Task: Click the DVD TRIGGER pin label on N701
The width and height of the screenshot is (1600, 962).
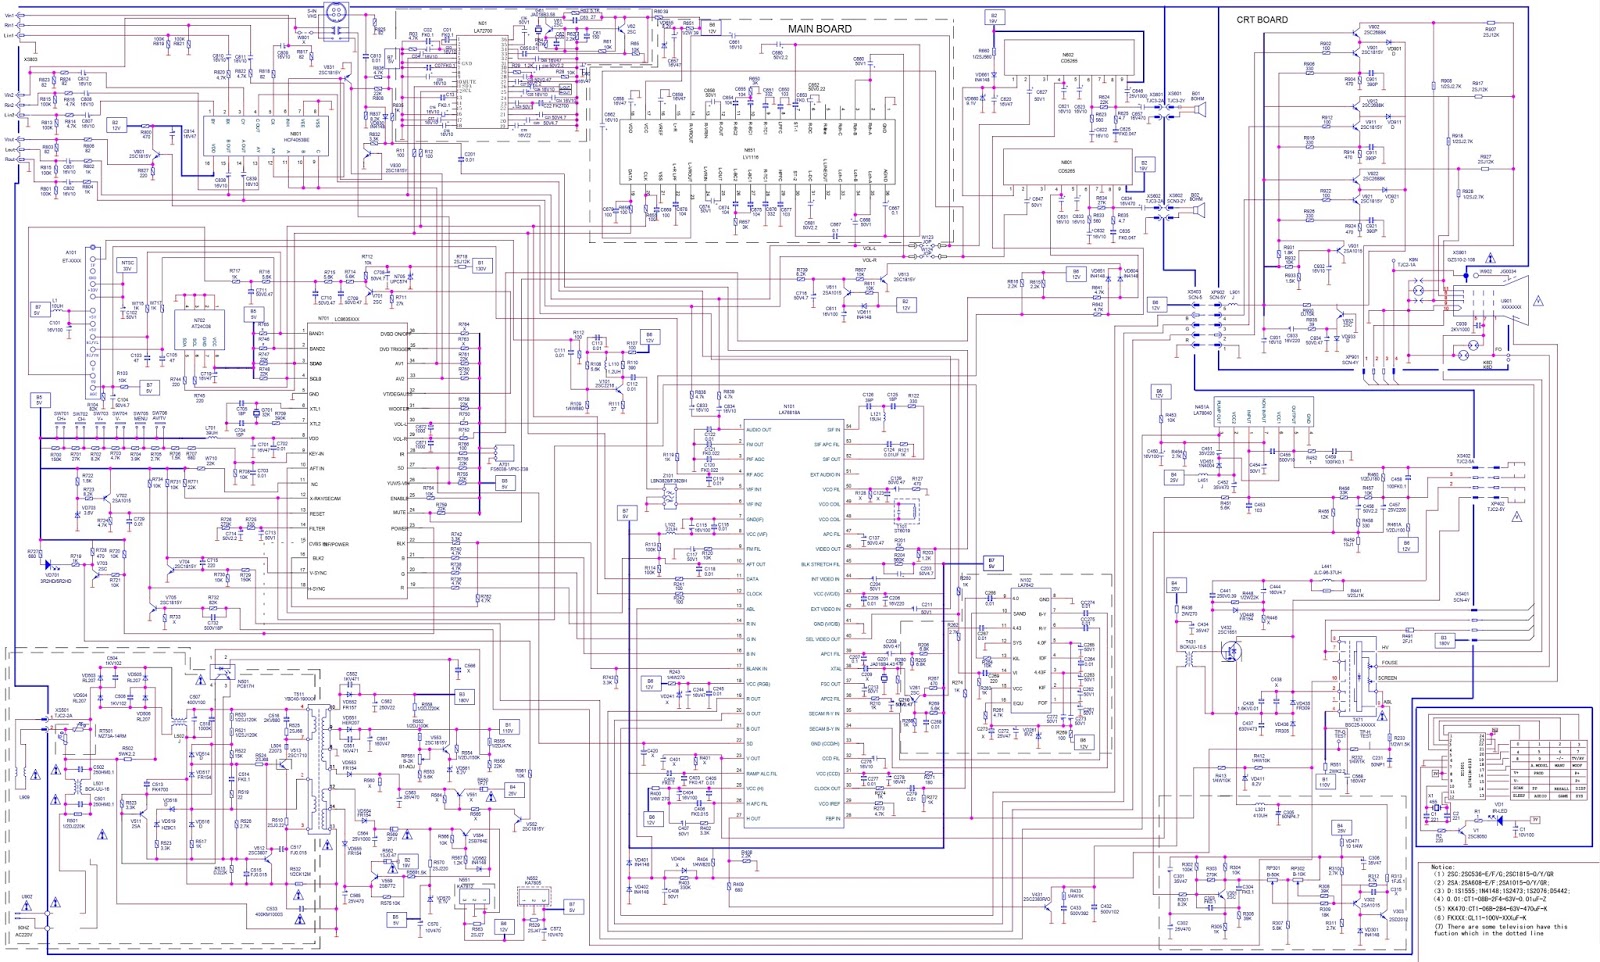Action: click(x=393, y=349)
